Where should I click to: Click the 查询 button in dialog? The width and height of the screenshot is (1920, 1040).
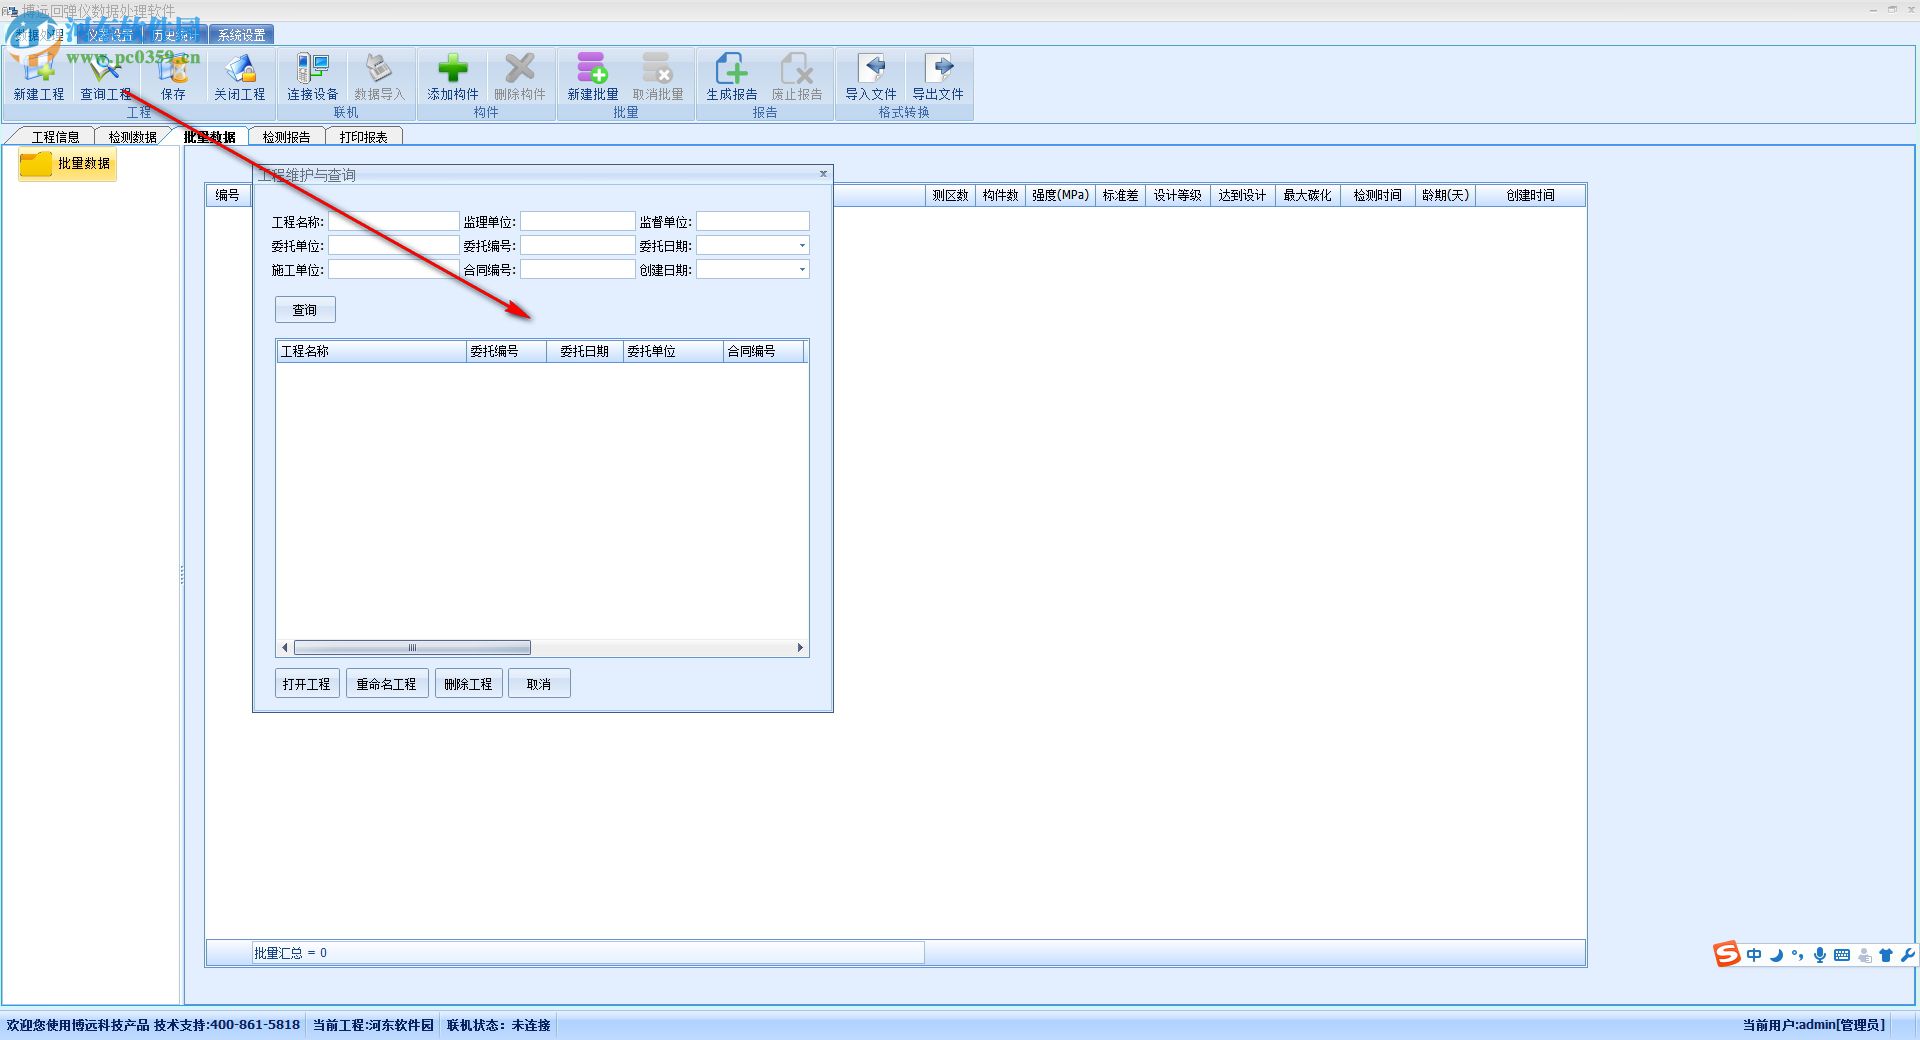pos(305,310)
